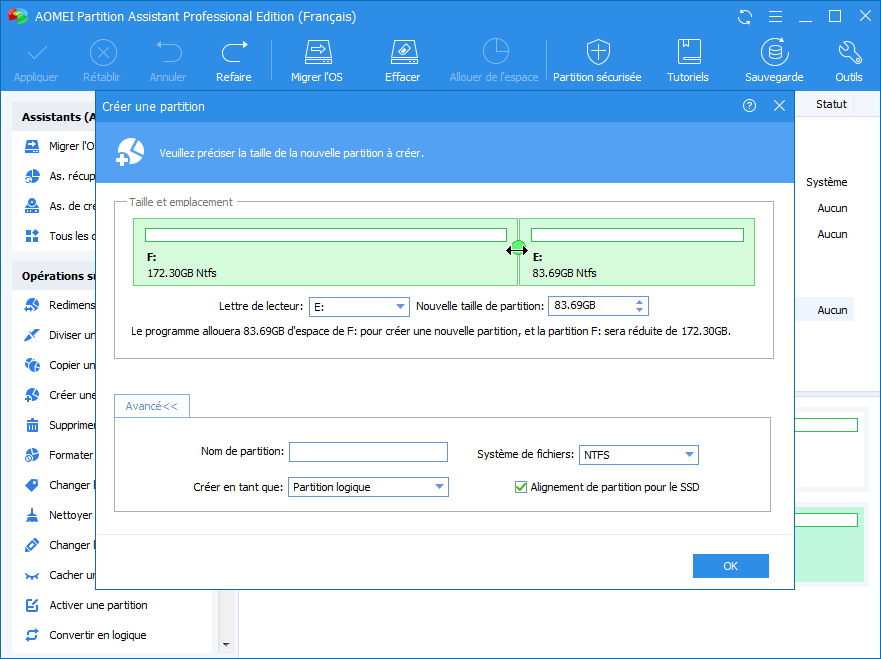Image resolution: width=881 pixels, height=659 pixels.
Task: Click the Refaire redo arrow icon
Action: tap(234, 52)
